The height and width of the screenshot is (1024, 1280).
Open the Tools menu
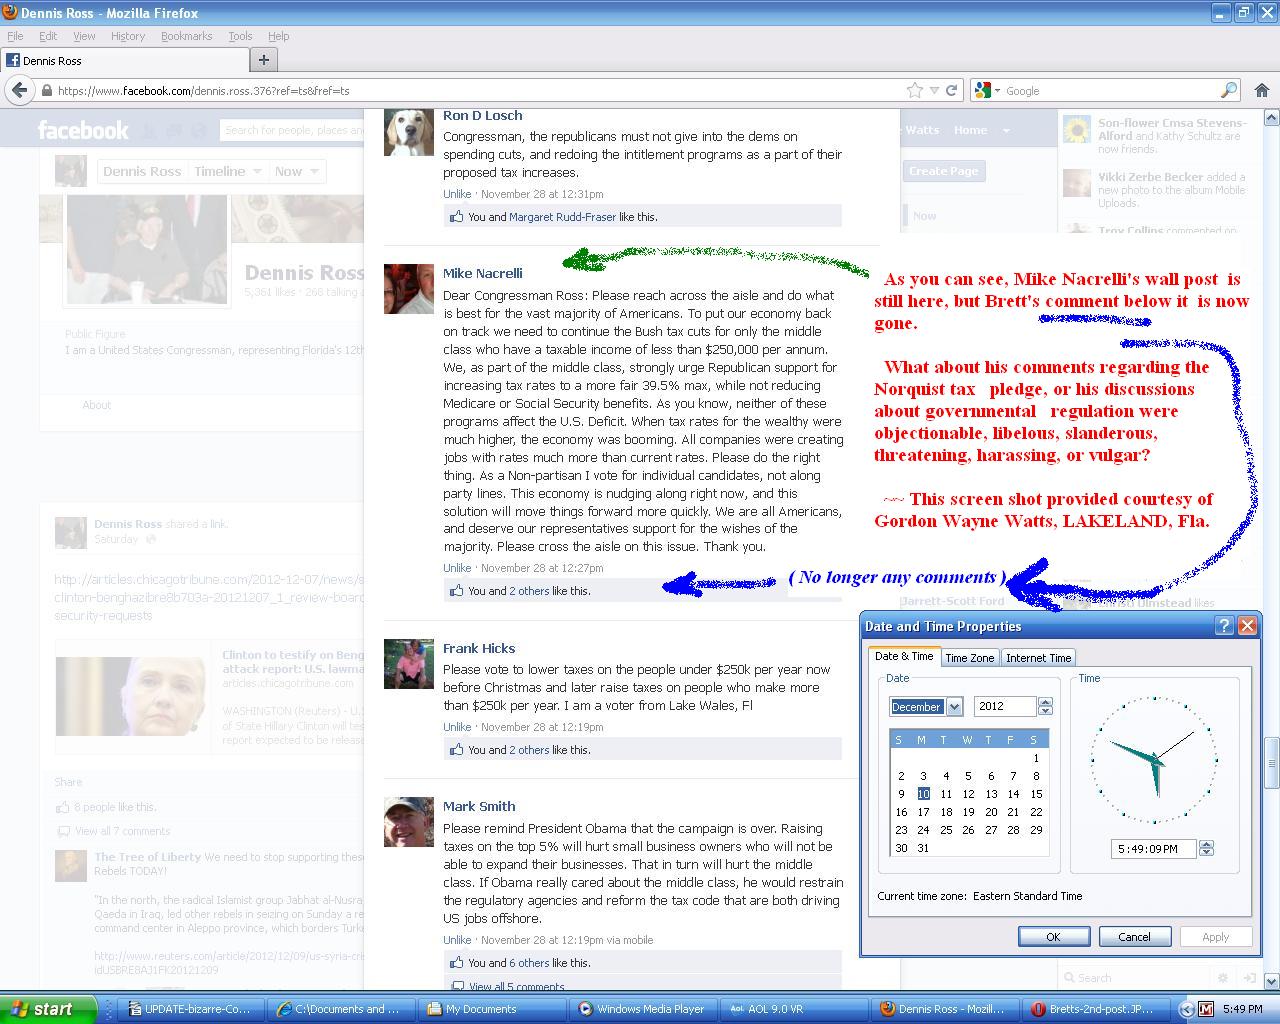(240, 36)
